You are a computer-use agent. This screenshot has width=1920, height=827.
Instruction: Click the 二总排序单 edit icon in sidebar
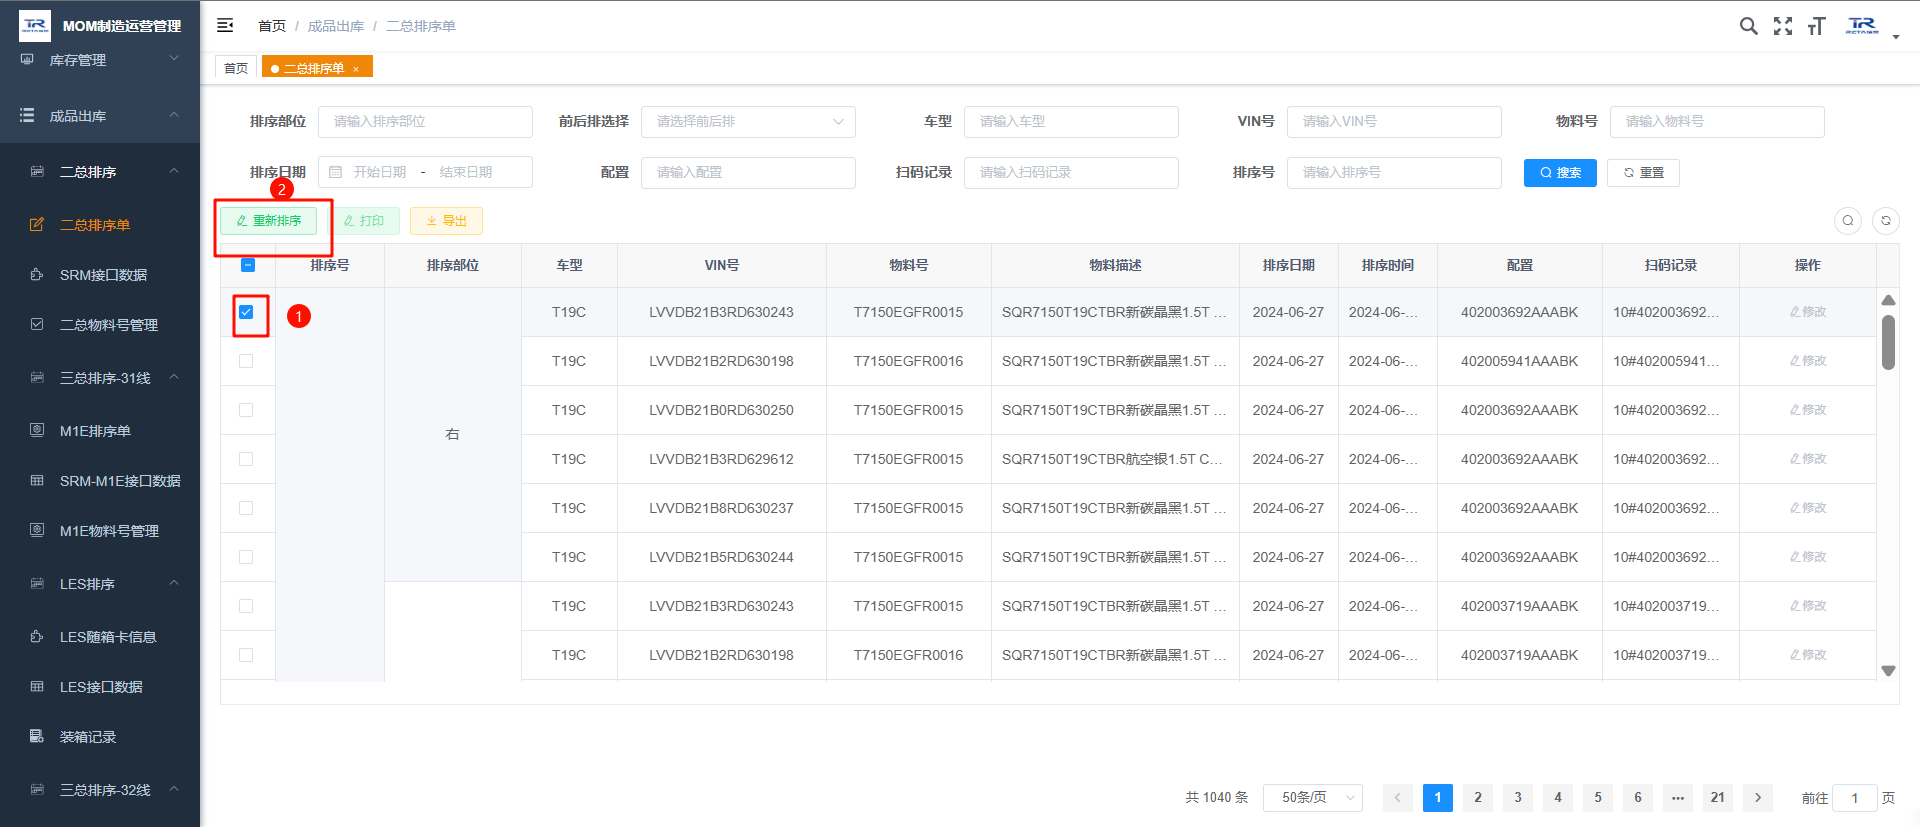(37, 225)
